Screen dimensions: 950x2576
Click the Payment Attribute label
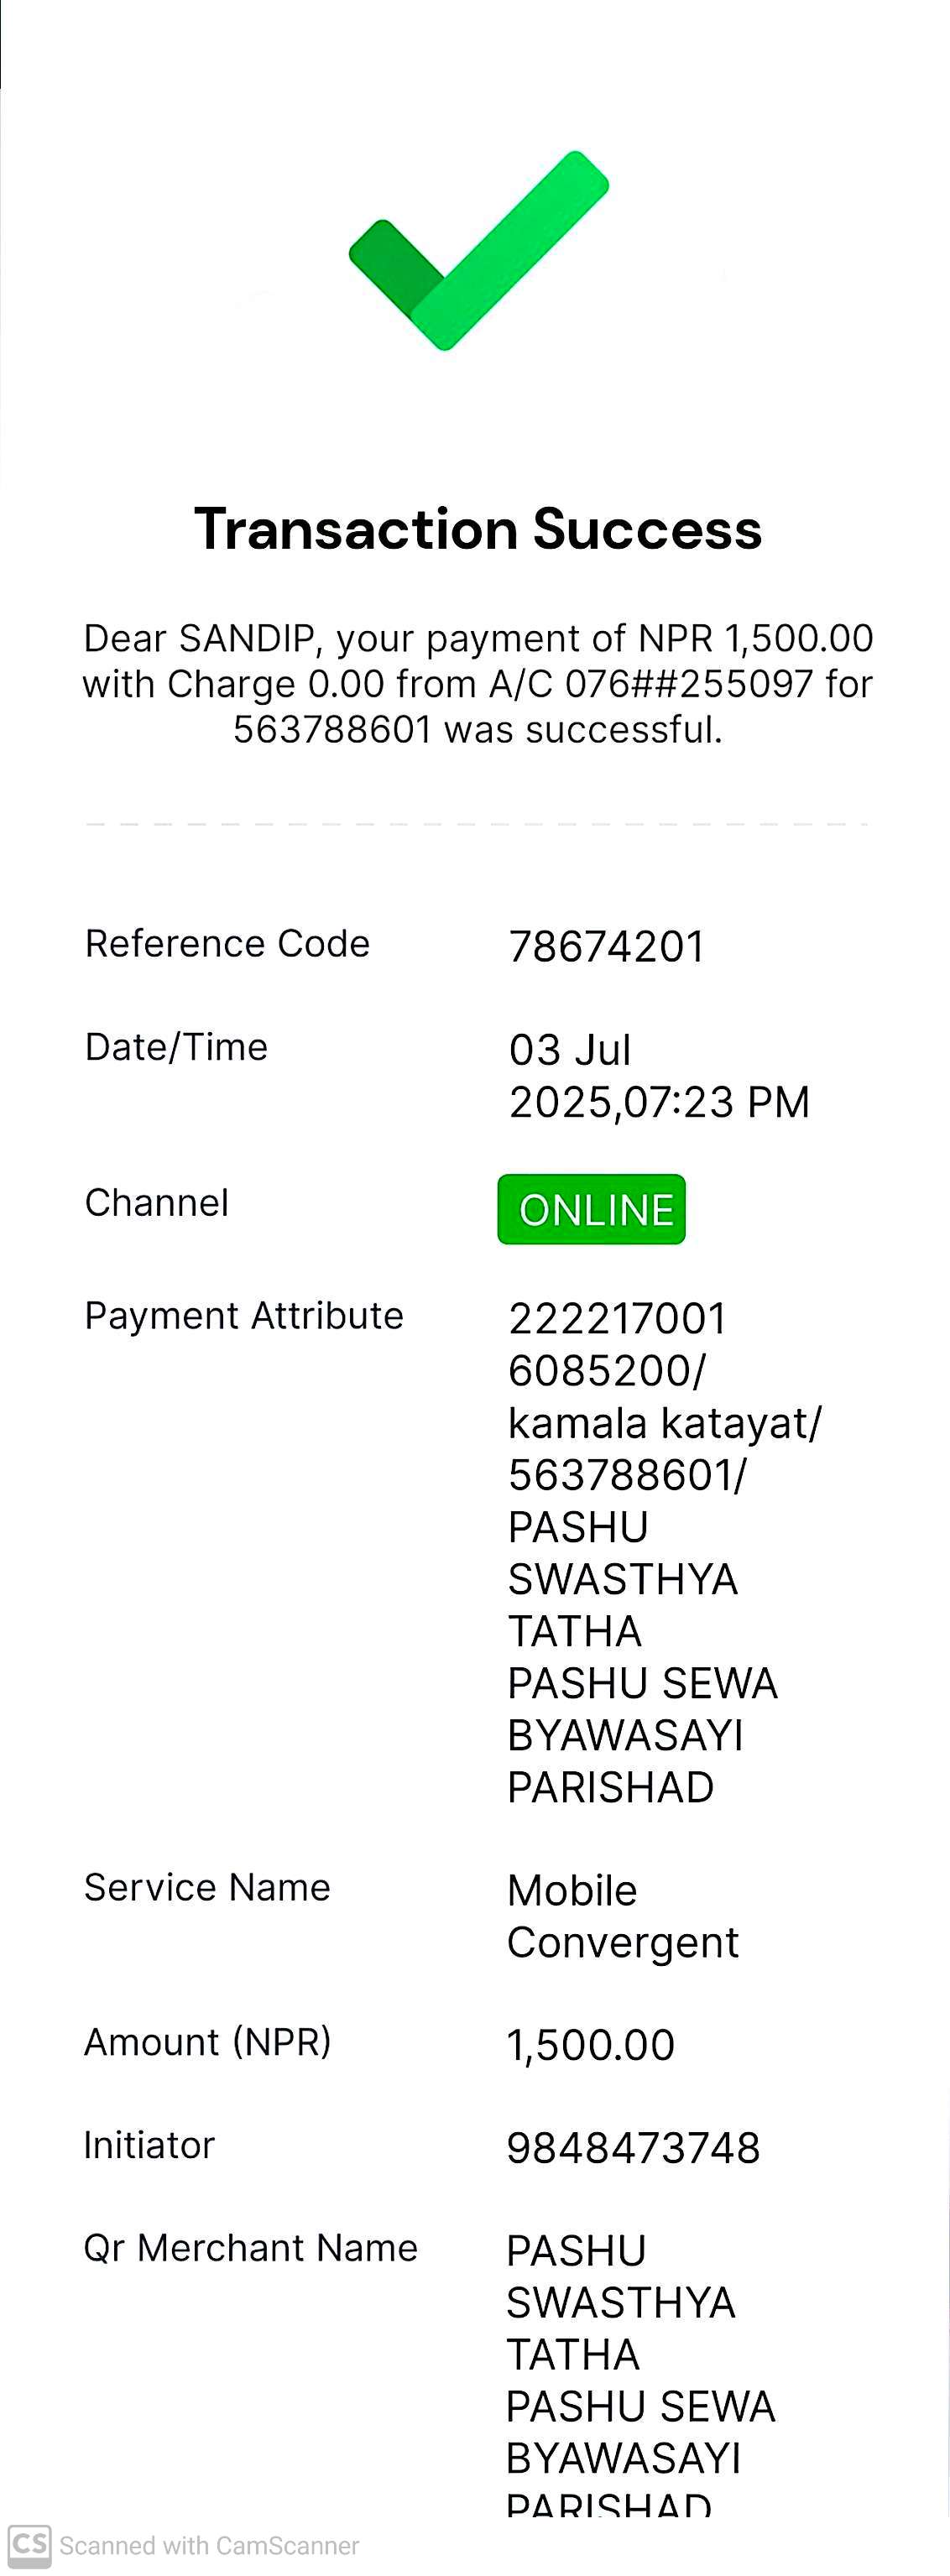coord(244,1315)
